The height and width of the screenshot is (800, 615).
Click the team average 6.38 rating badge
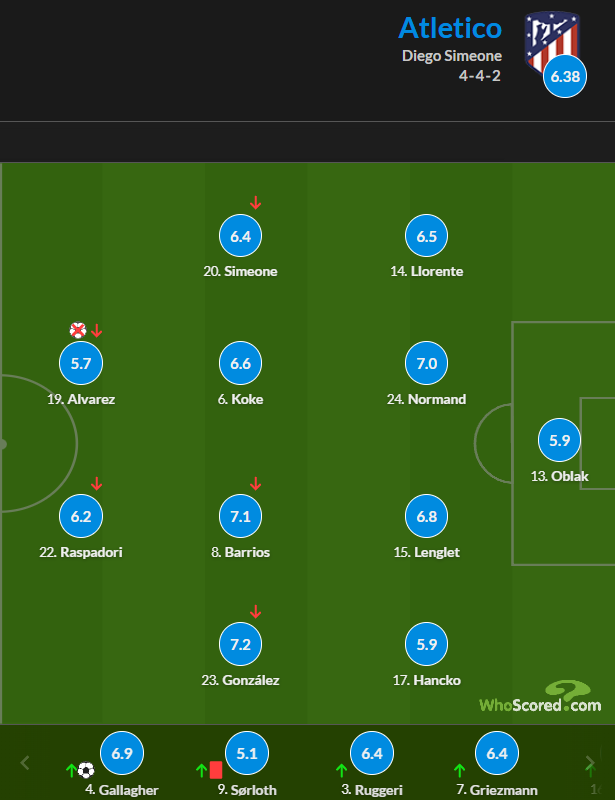pos(565,76)
